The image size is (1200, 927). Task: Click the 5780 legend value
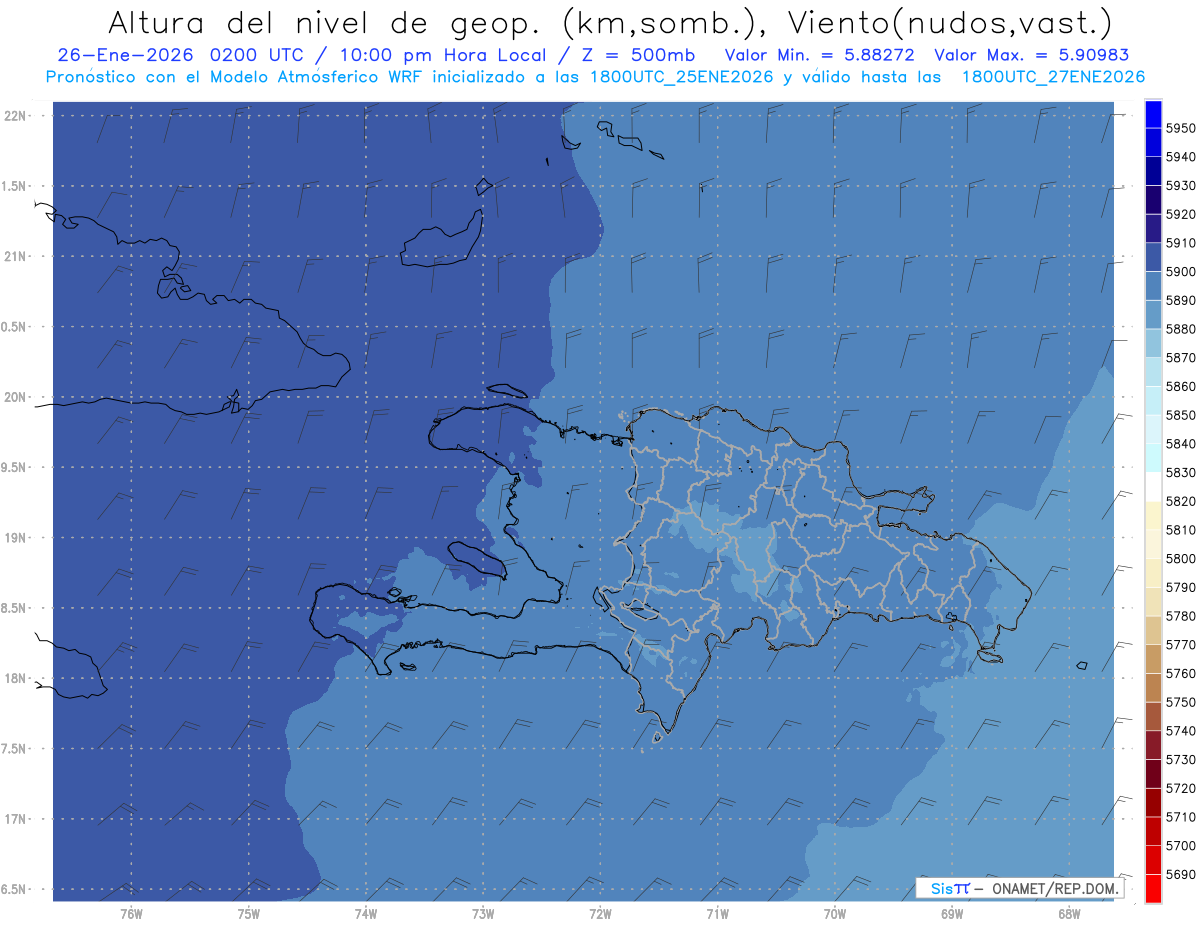point(1180,616)
